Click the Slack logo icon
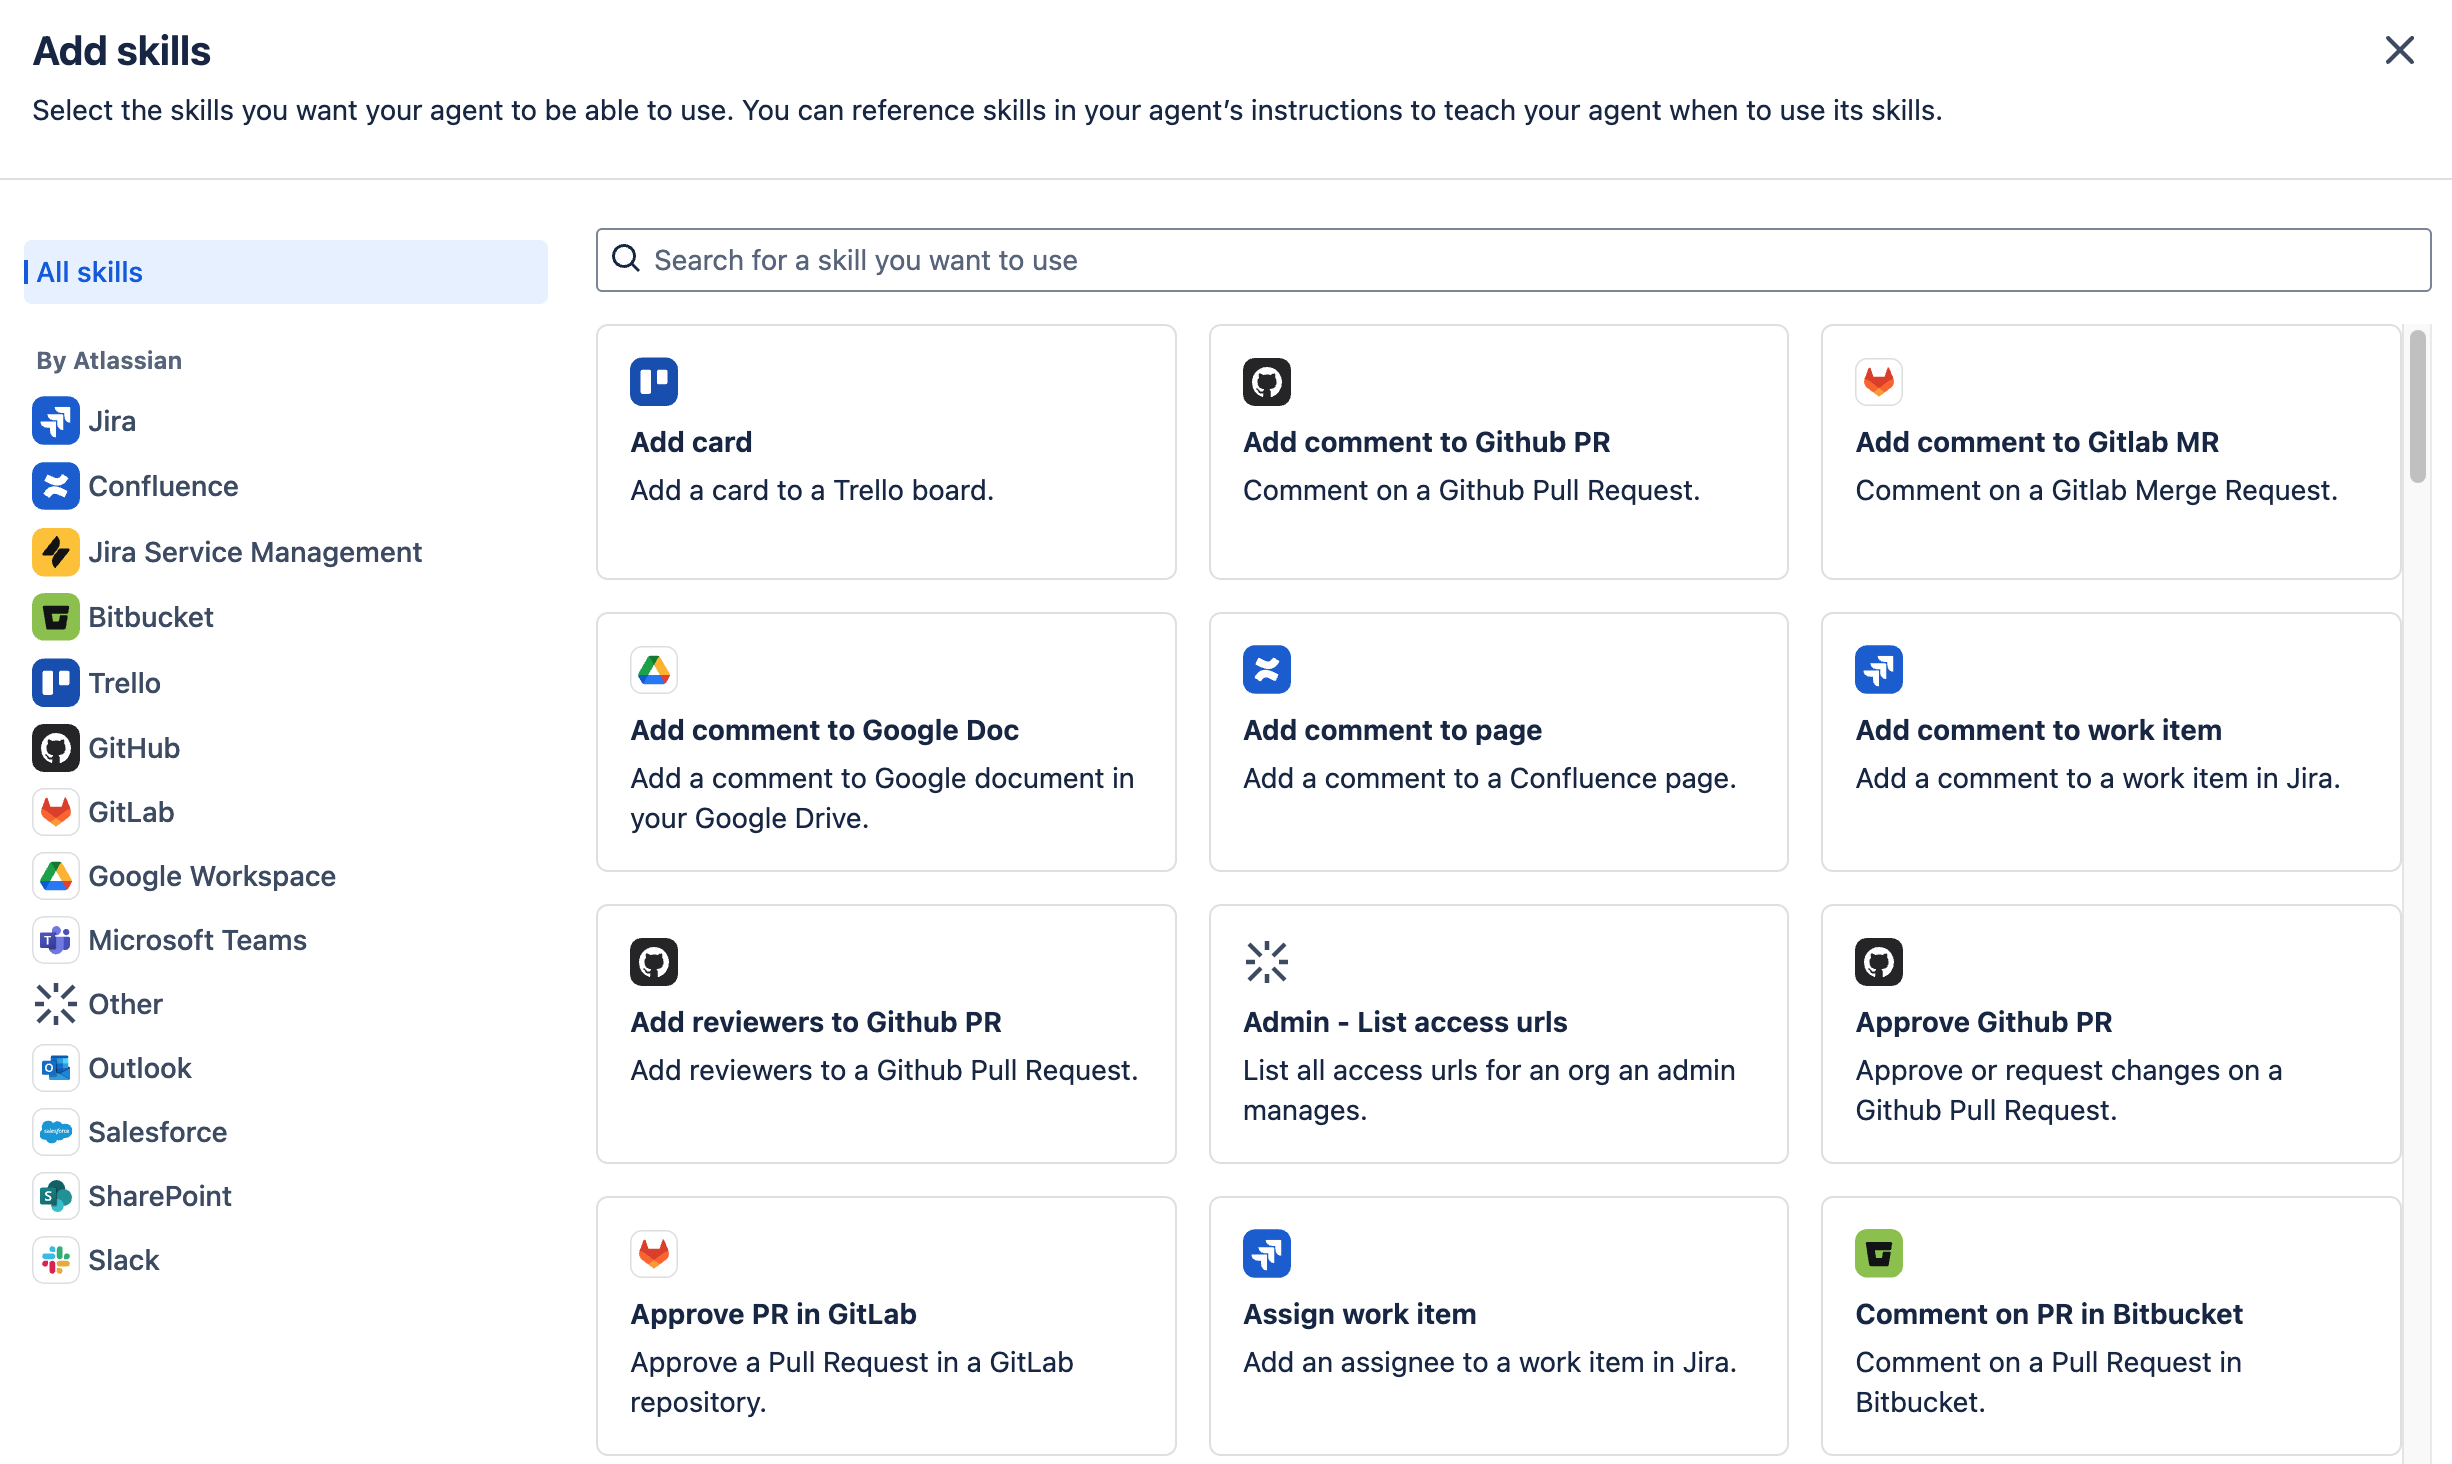 (x=55, y=1260)
